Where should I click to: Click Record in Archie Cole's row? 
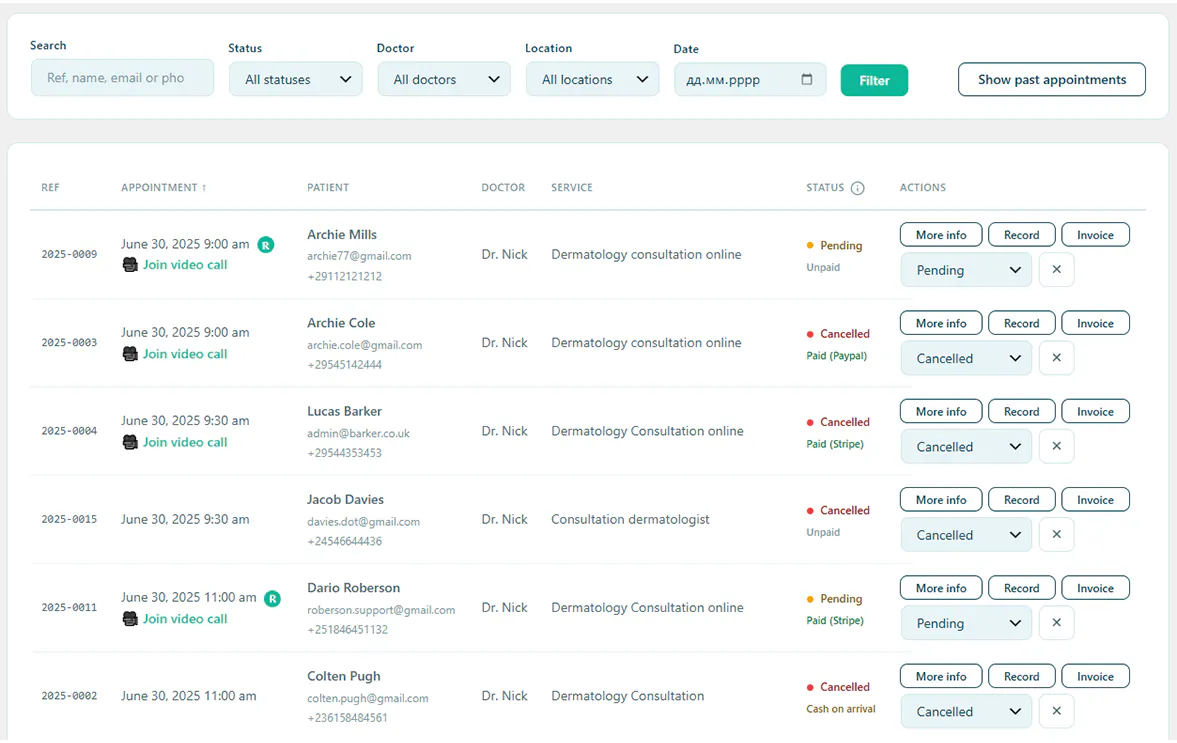[x=1022, y=323]
